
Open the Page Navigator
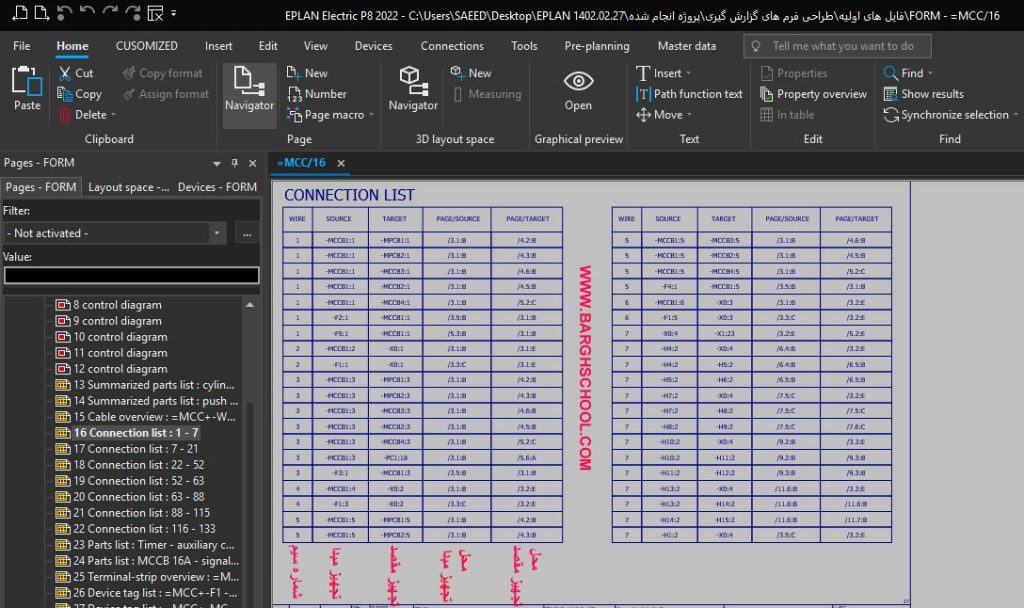[x=249, y=88]
